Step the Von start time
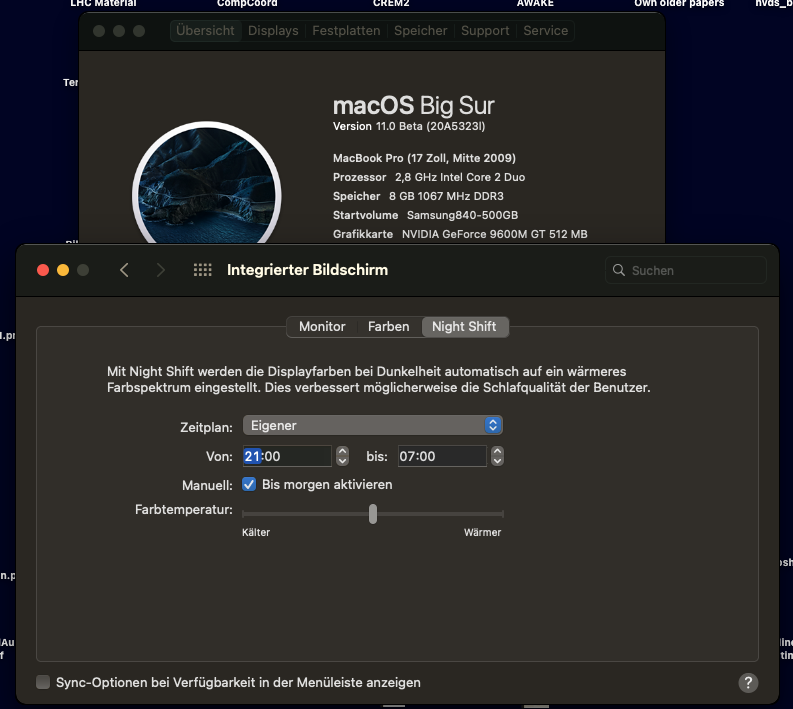The height and width of the screenshot is (709, 793). (x=342, y=456)
